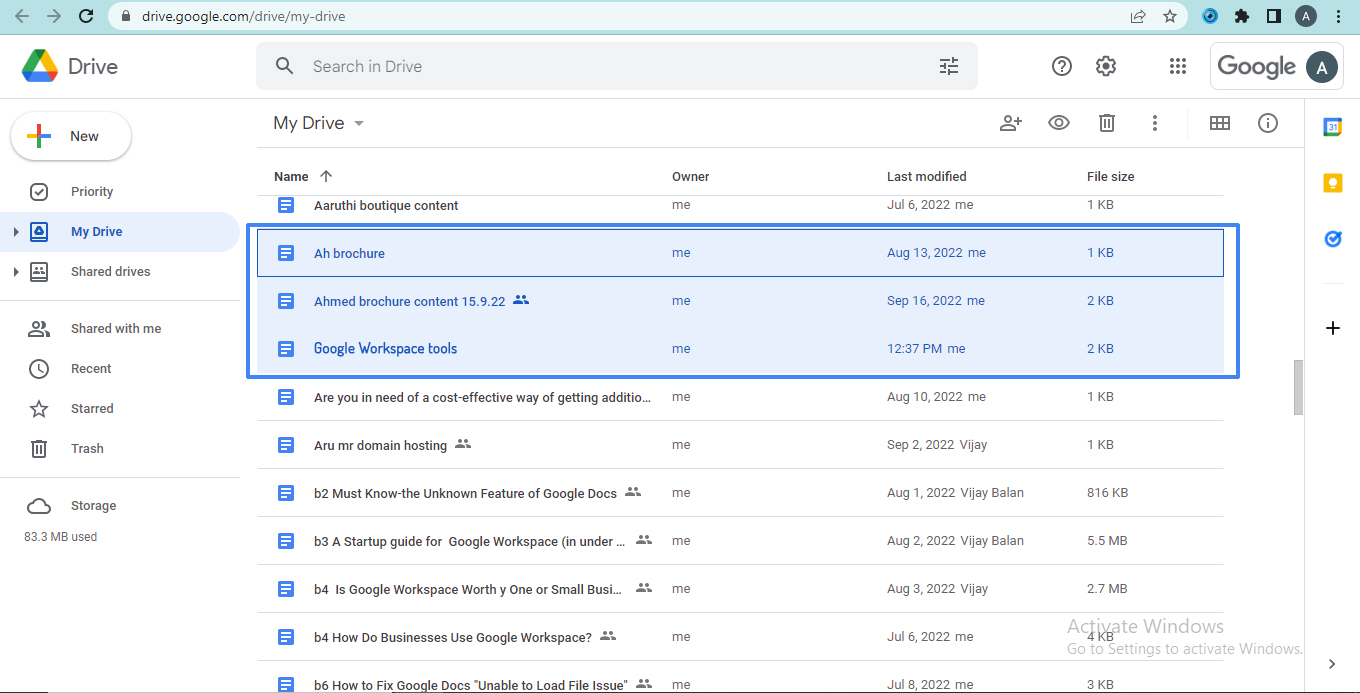Screen dimensions: 1360x693
Task: Click the Share add-person icon
Action: click(x=1011, y=123)
